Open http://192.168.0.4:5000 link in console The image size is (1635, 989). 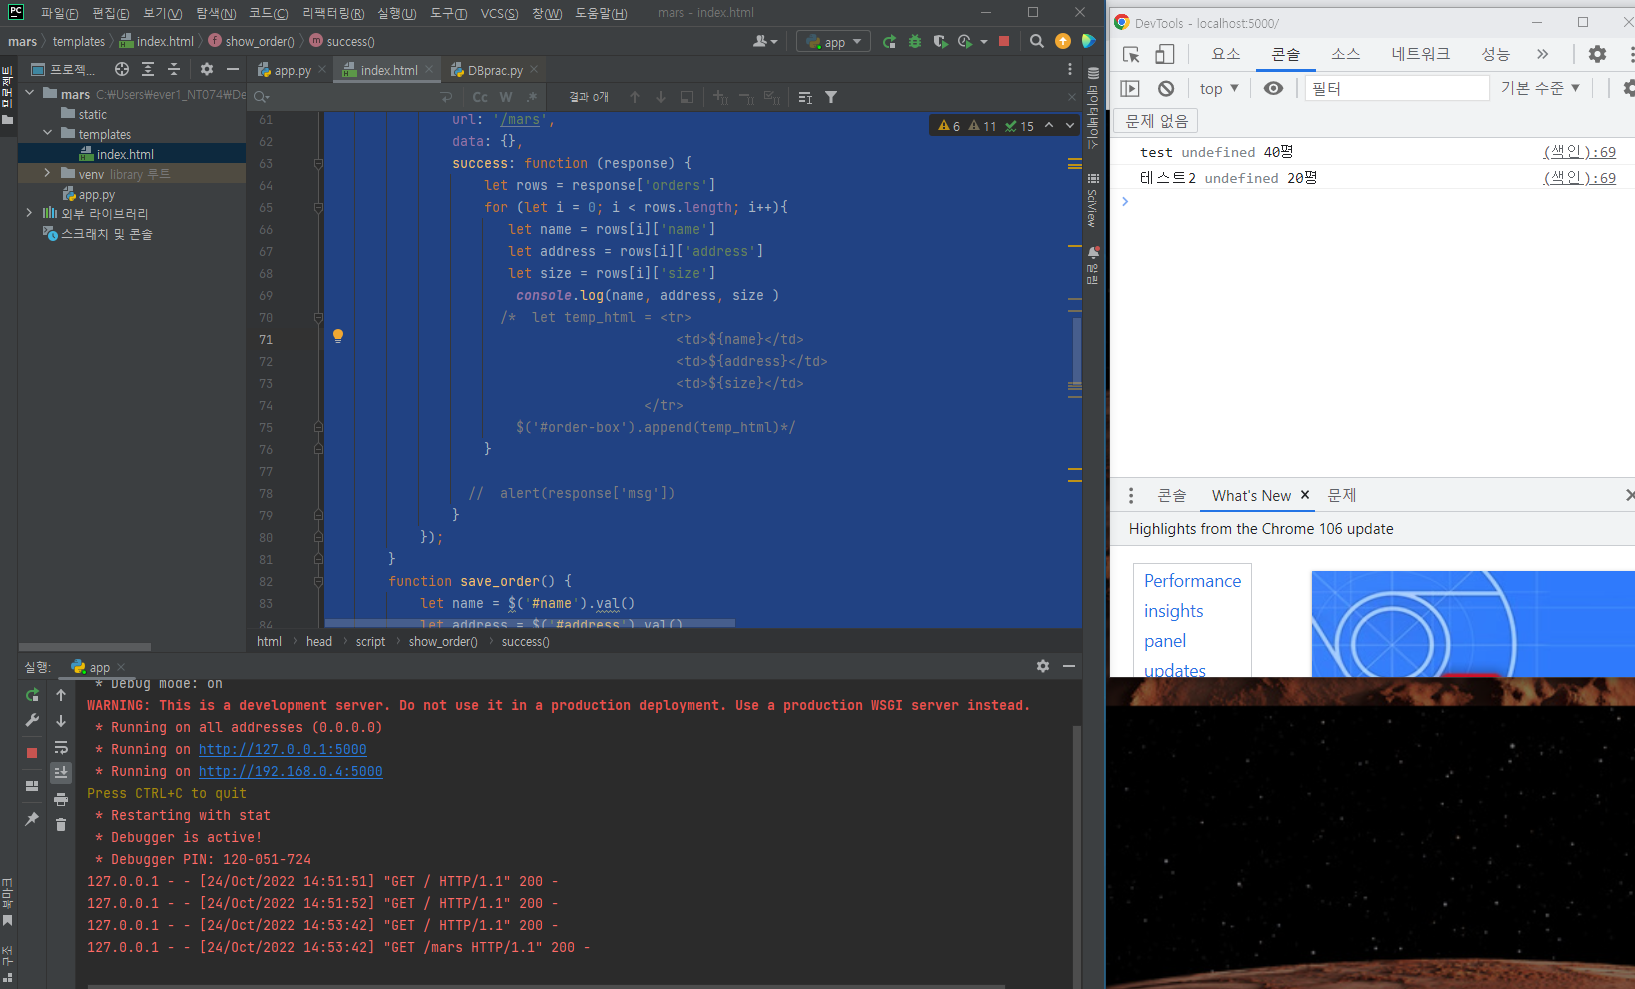(x=291, y=772)
